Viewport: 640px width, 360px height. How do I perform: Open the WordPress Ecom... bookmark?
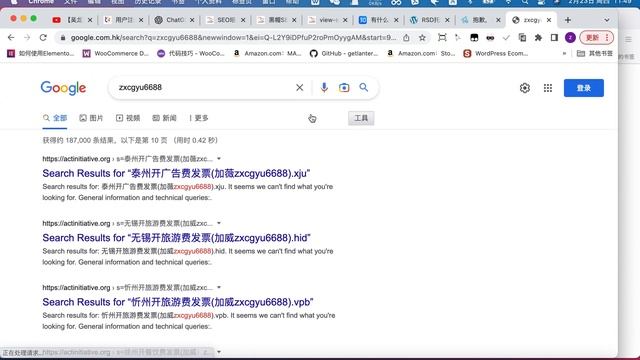tap(496, 53)
